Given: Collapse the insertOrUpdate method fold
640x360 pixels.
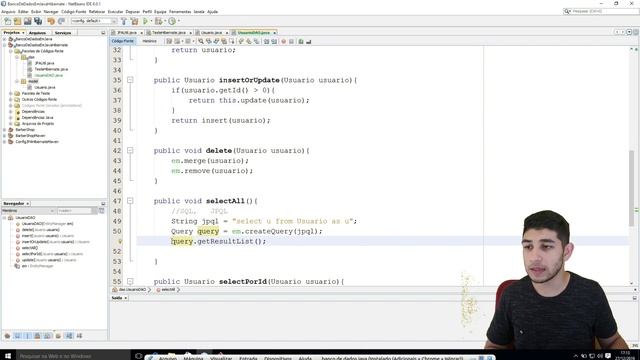Looking at the screenshot, I should point(130,80).
